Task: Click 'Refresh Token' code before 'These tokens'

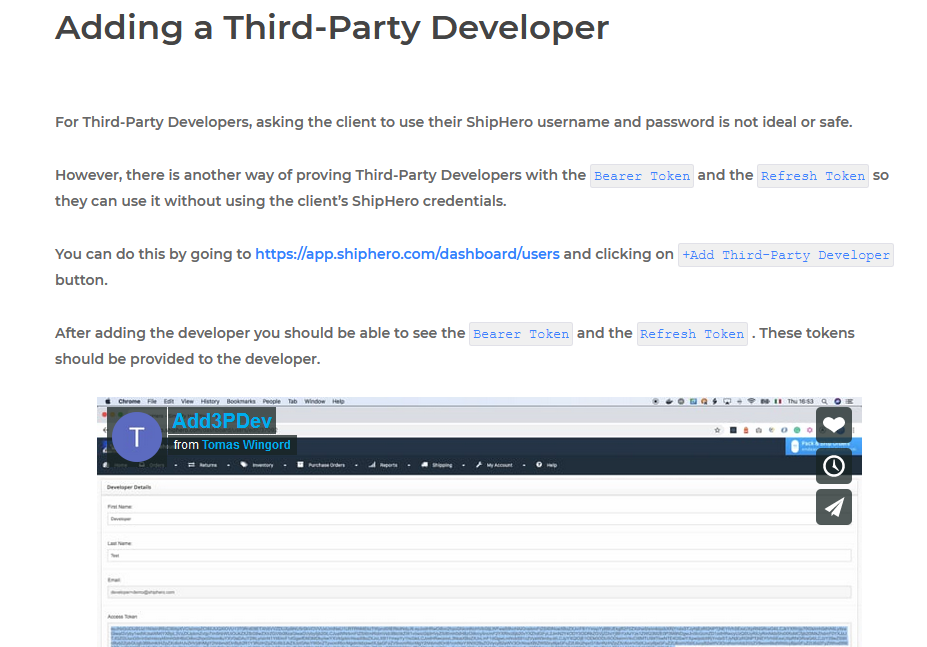Action: (692, 334)
